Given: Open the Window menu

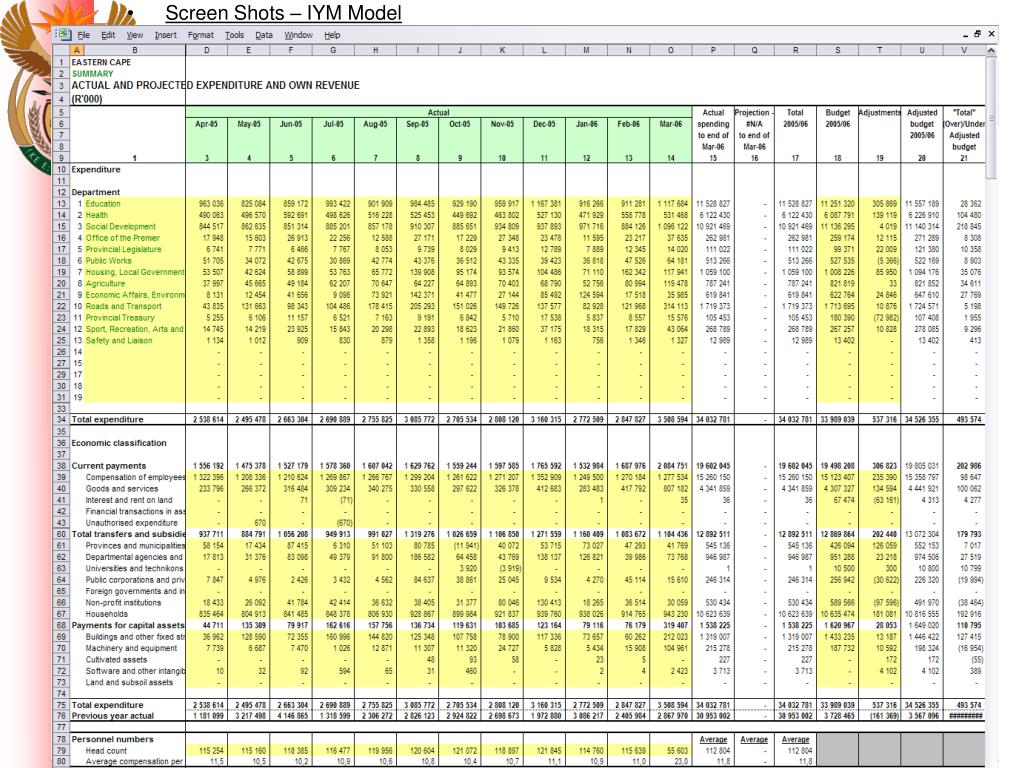Looking at the screenshot, I should click(298, 35).
